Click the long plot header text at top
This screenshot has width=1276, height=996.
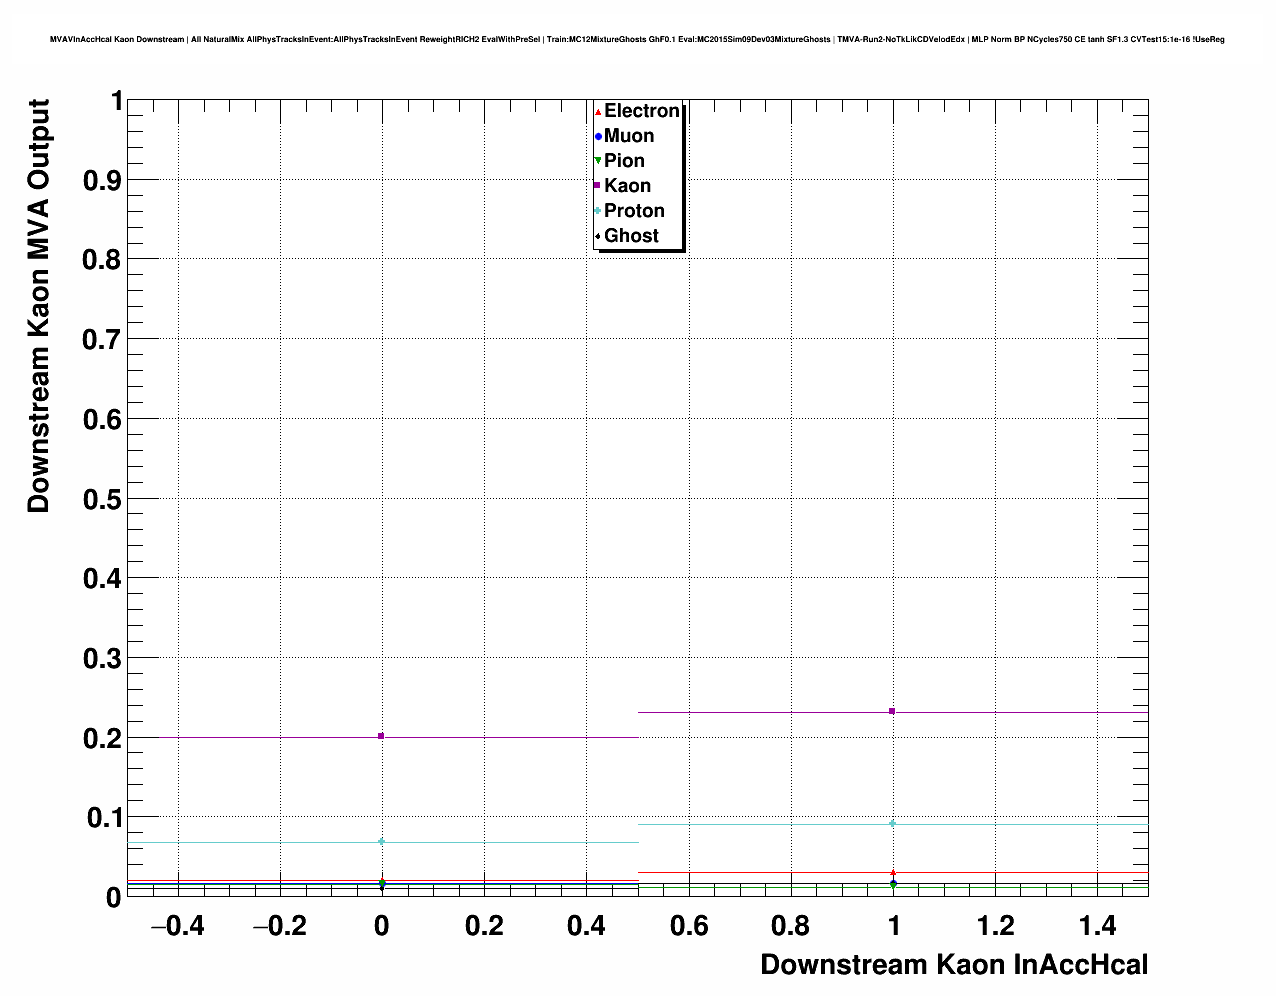[637, 39]
